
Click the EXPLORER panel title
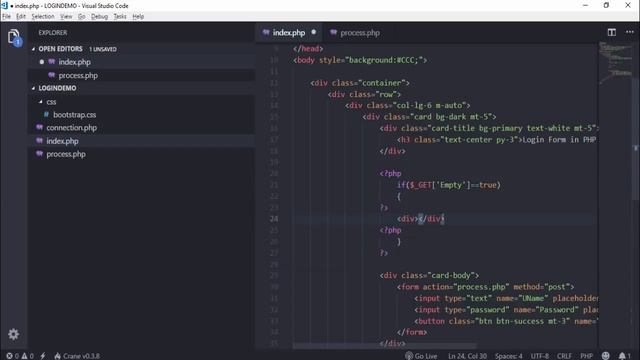53,32
